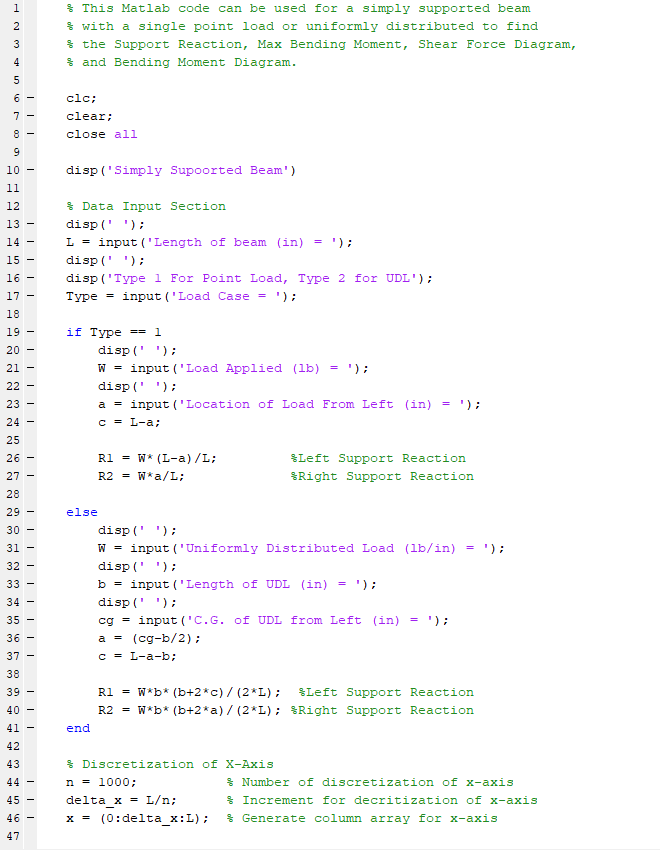Viewport: 660px width, 850px height.
Task: Click the 'close all' command
Action: click(x=101, y=134)
